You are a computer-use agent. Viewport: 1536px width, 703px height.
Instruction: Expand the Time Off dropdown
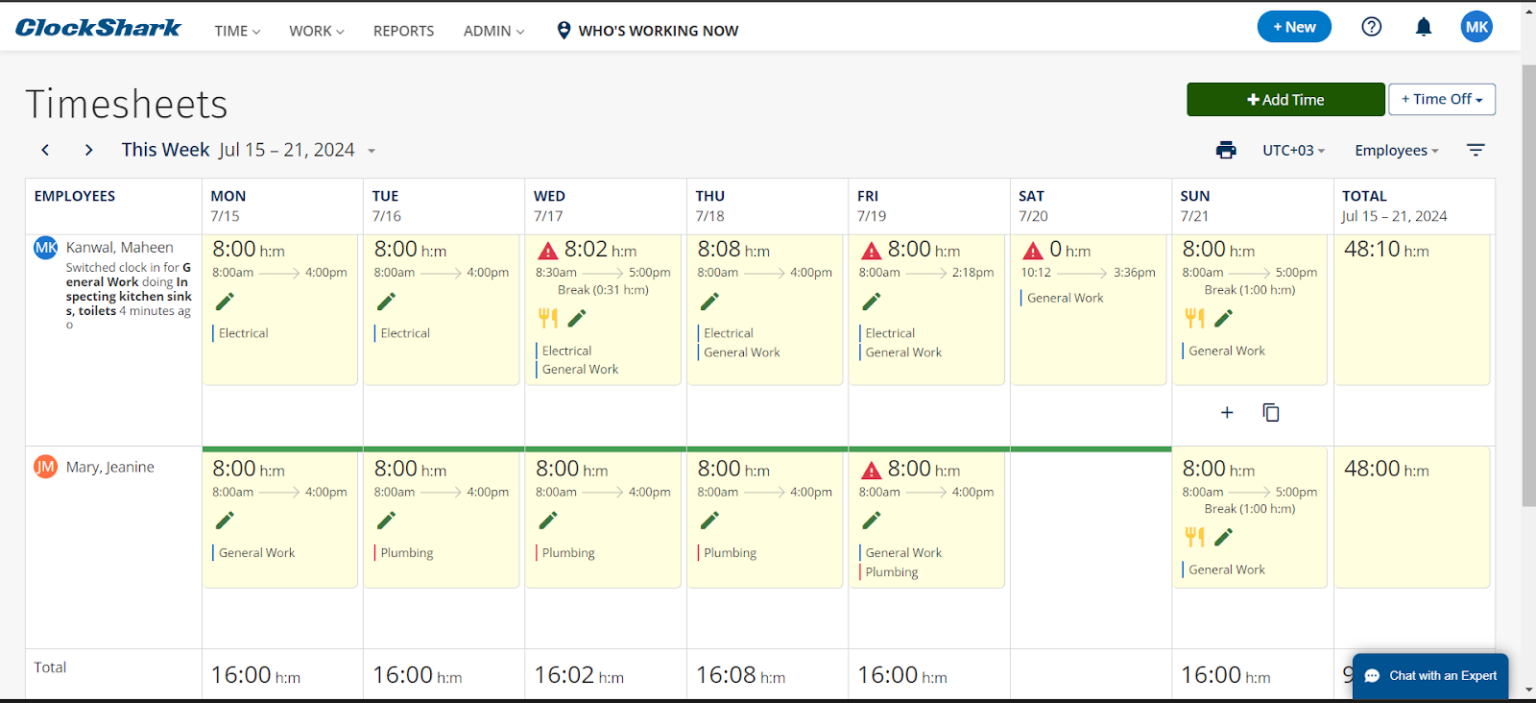click(1441, 99)
